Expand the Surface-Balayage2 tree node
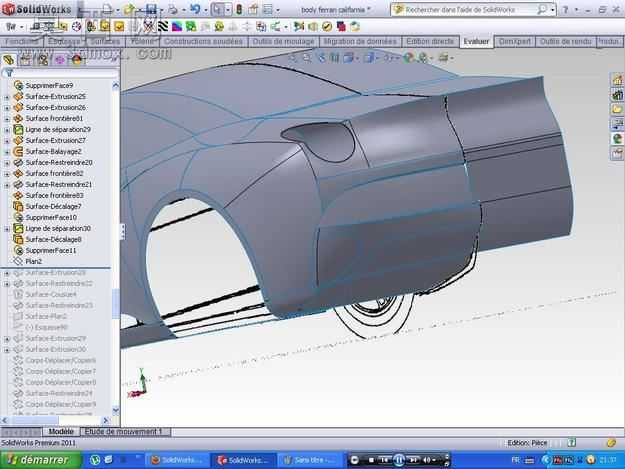 click(7, 152)
